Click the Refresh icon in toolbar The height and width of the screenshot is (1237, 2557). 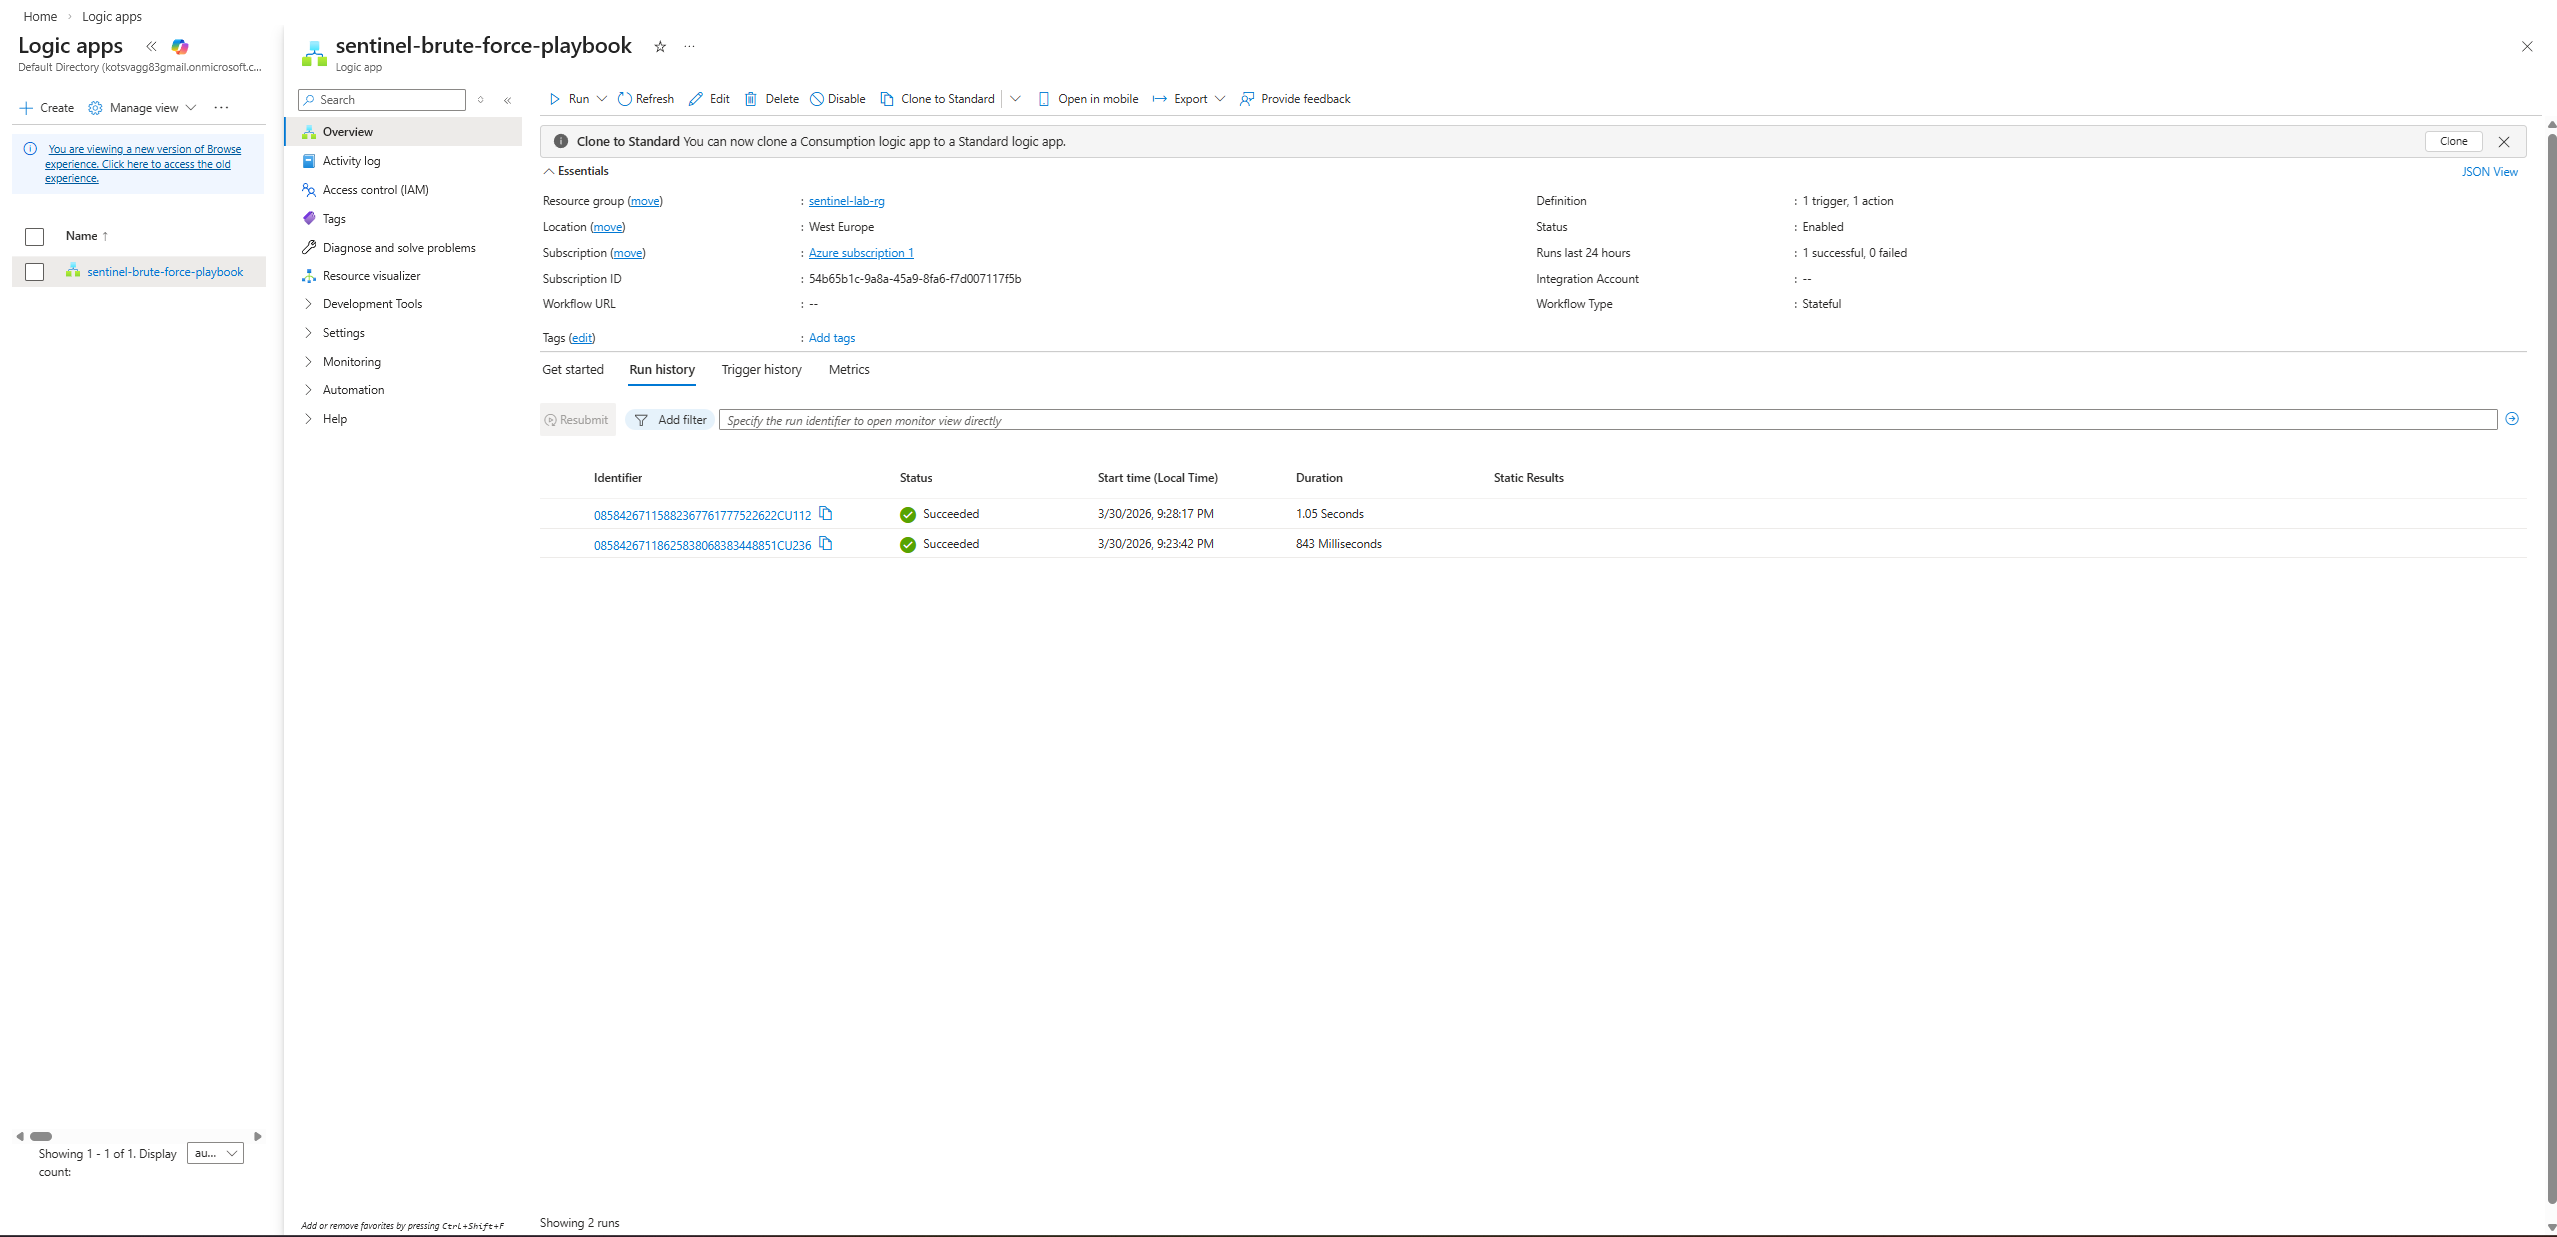624,99
